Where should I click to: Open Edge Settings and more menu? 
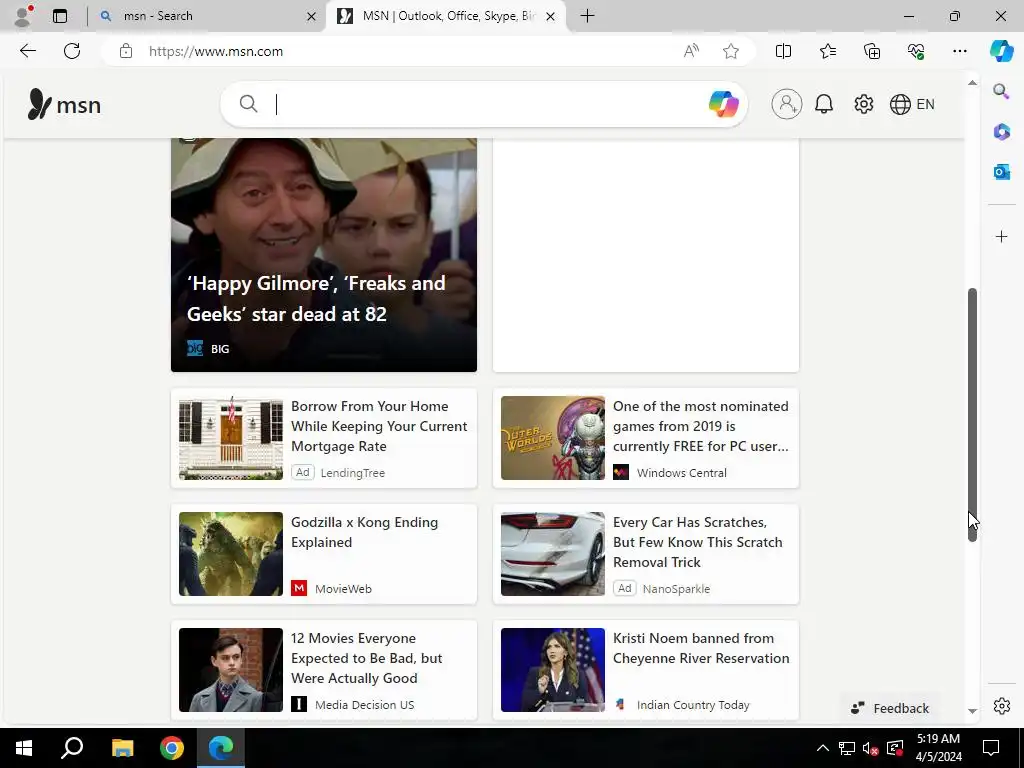point(959,51)
